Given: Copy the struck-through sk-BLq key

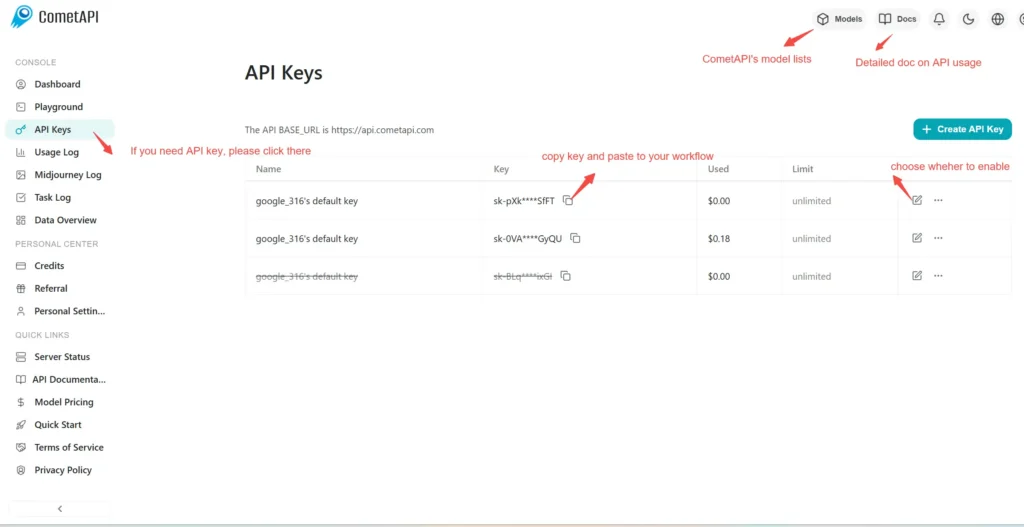Looking at the screenshot, I should (x=565, y=276).
